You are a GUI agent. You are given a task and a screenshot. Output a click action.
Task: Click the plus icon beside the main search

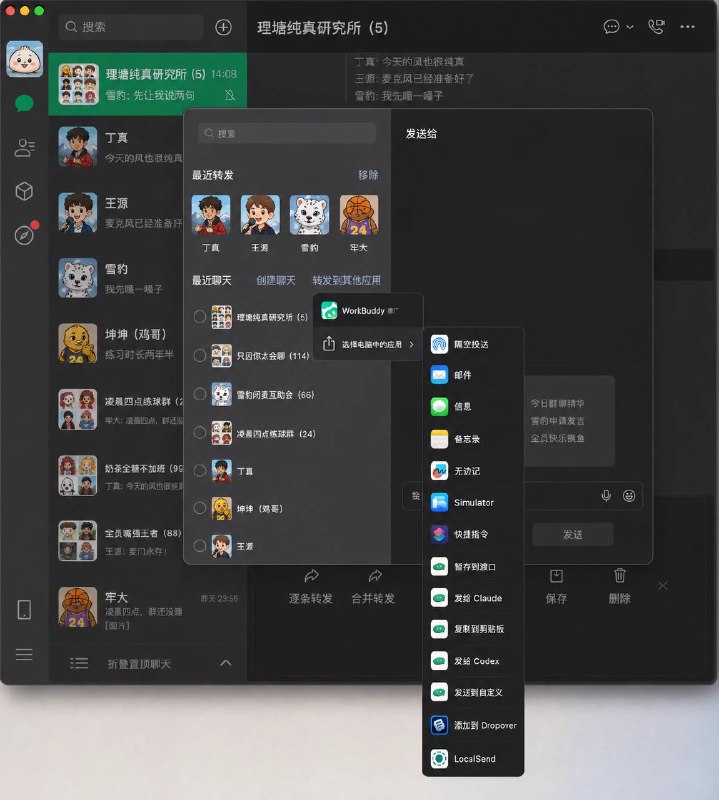coord(223,27)
